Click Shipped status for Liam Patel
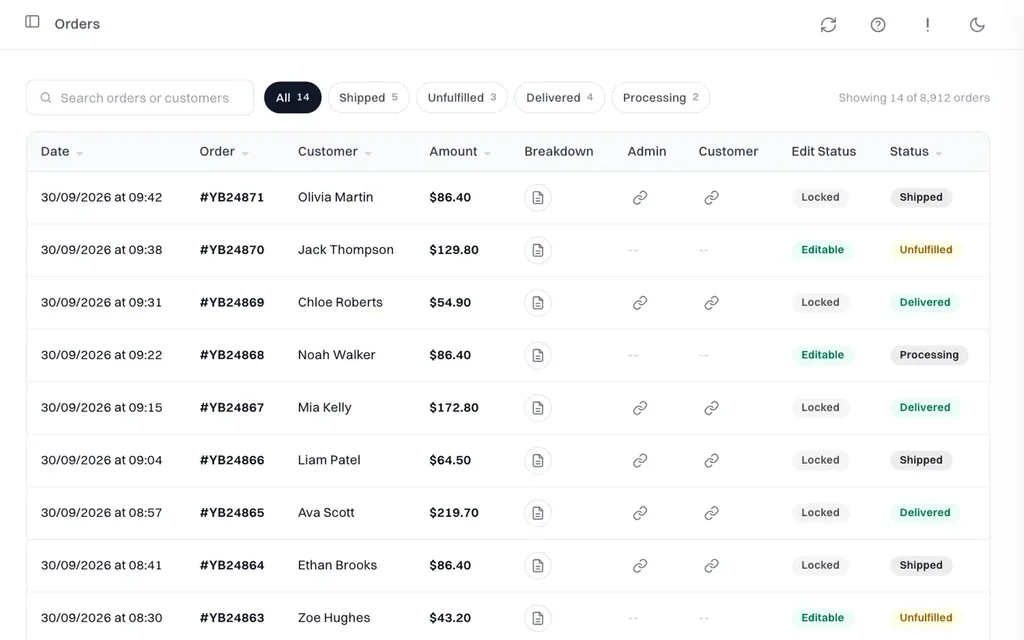The width and height of the screenshot is (1024, 640). tap(921, 460)
